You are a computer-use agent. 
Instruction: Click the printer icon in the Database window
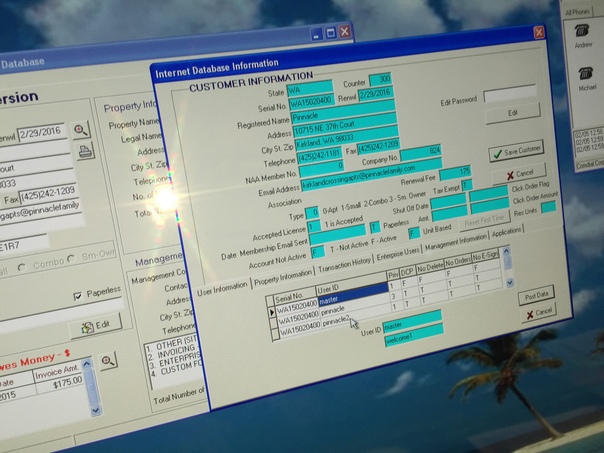[86, 152]
